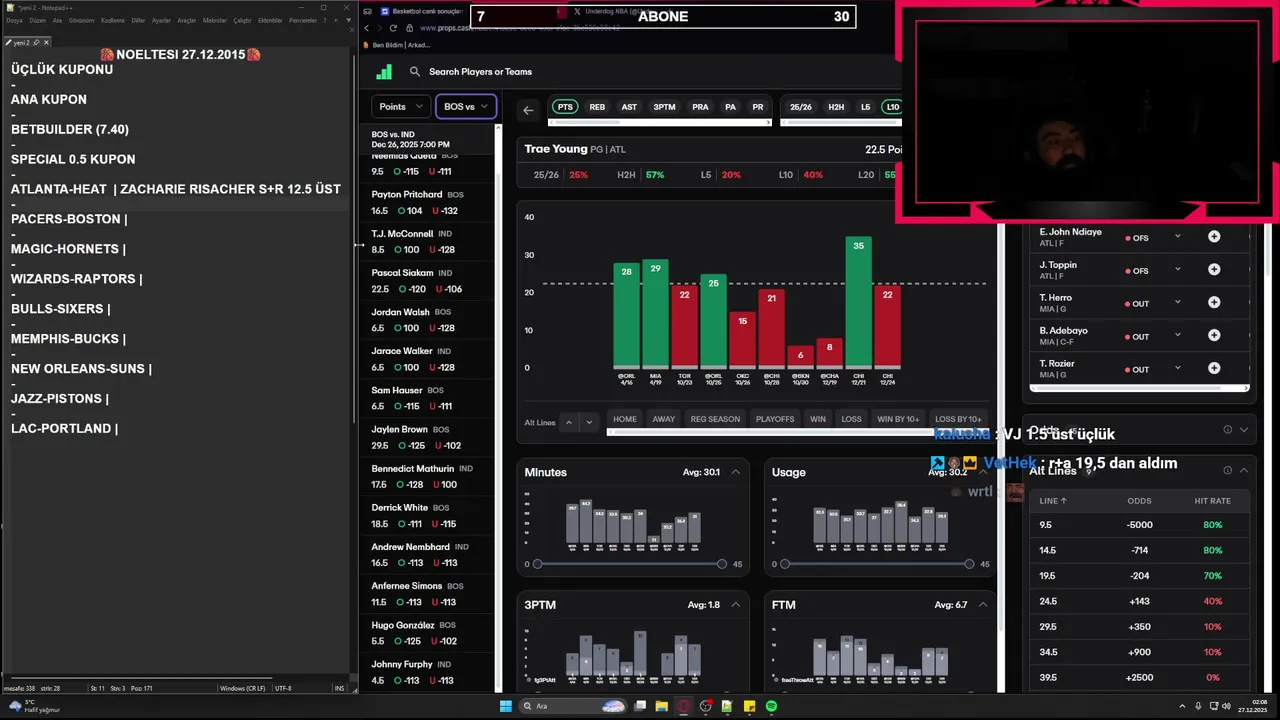Viewport: 1280px width, 720px height.
Task: Click REG SEASON filter button
Action: (715, 419)
